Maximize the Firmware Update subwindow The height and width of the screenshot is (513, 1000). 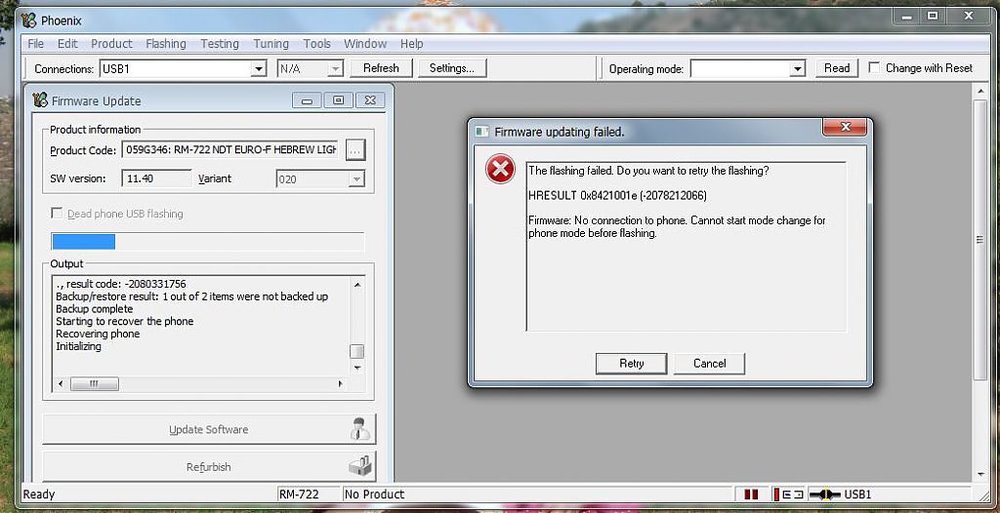pyautogui.click(x=339, y=101)
